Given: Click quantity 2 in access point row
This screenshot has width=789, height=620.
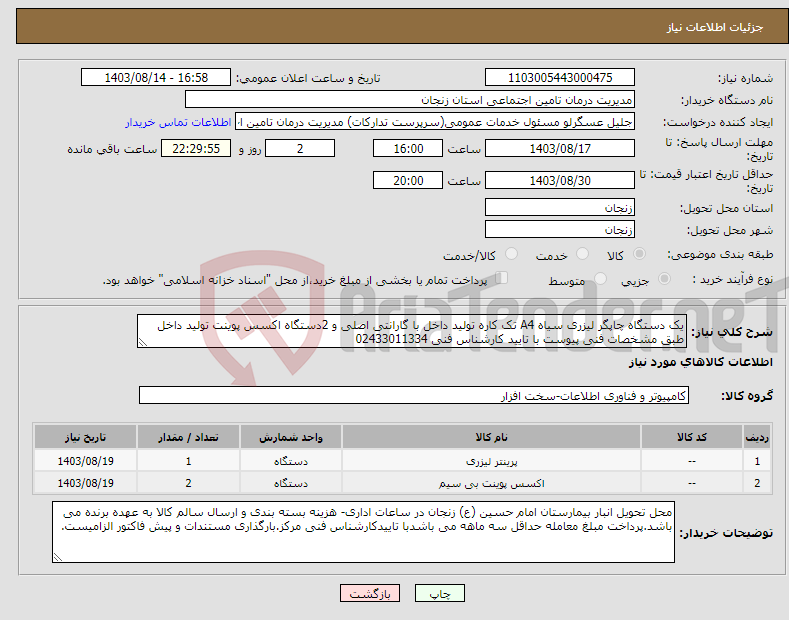Looking at the screenshot, I should 188,483.
